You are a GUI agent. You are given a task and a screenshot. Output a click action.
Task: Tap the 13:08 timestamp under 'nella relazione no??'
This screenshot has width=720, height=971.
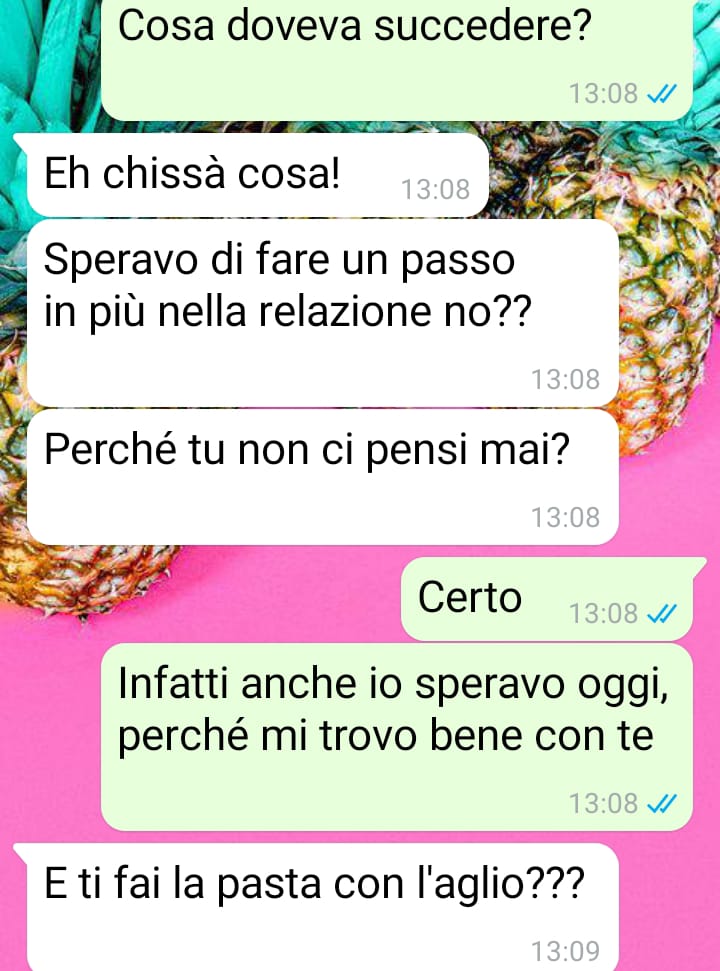(566, 379)
